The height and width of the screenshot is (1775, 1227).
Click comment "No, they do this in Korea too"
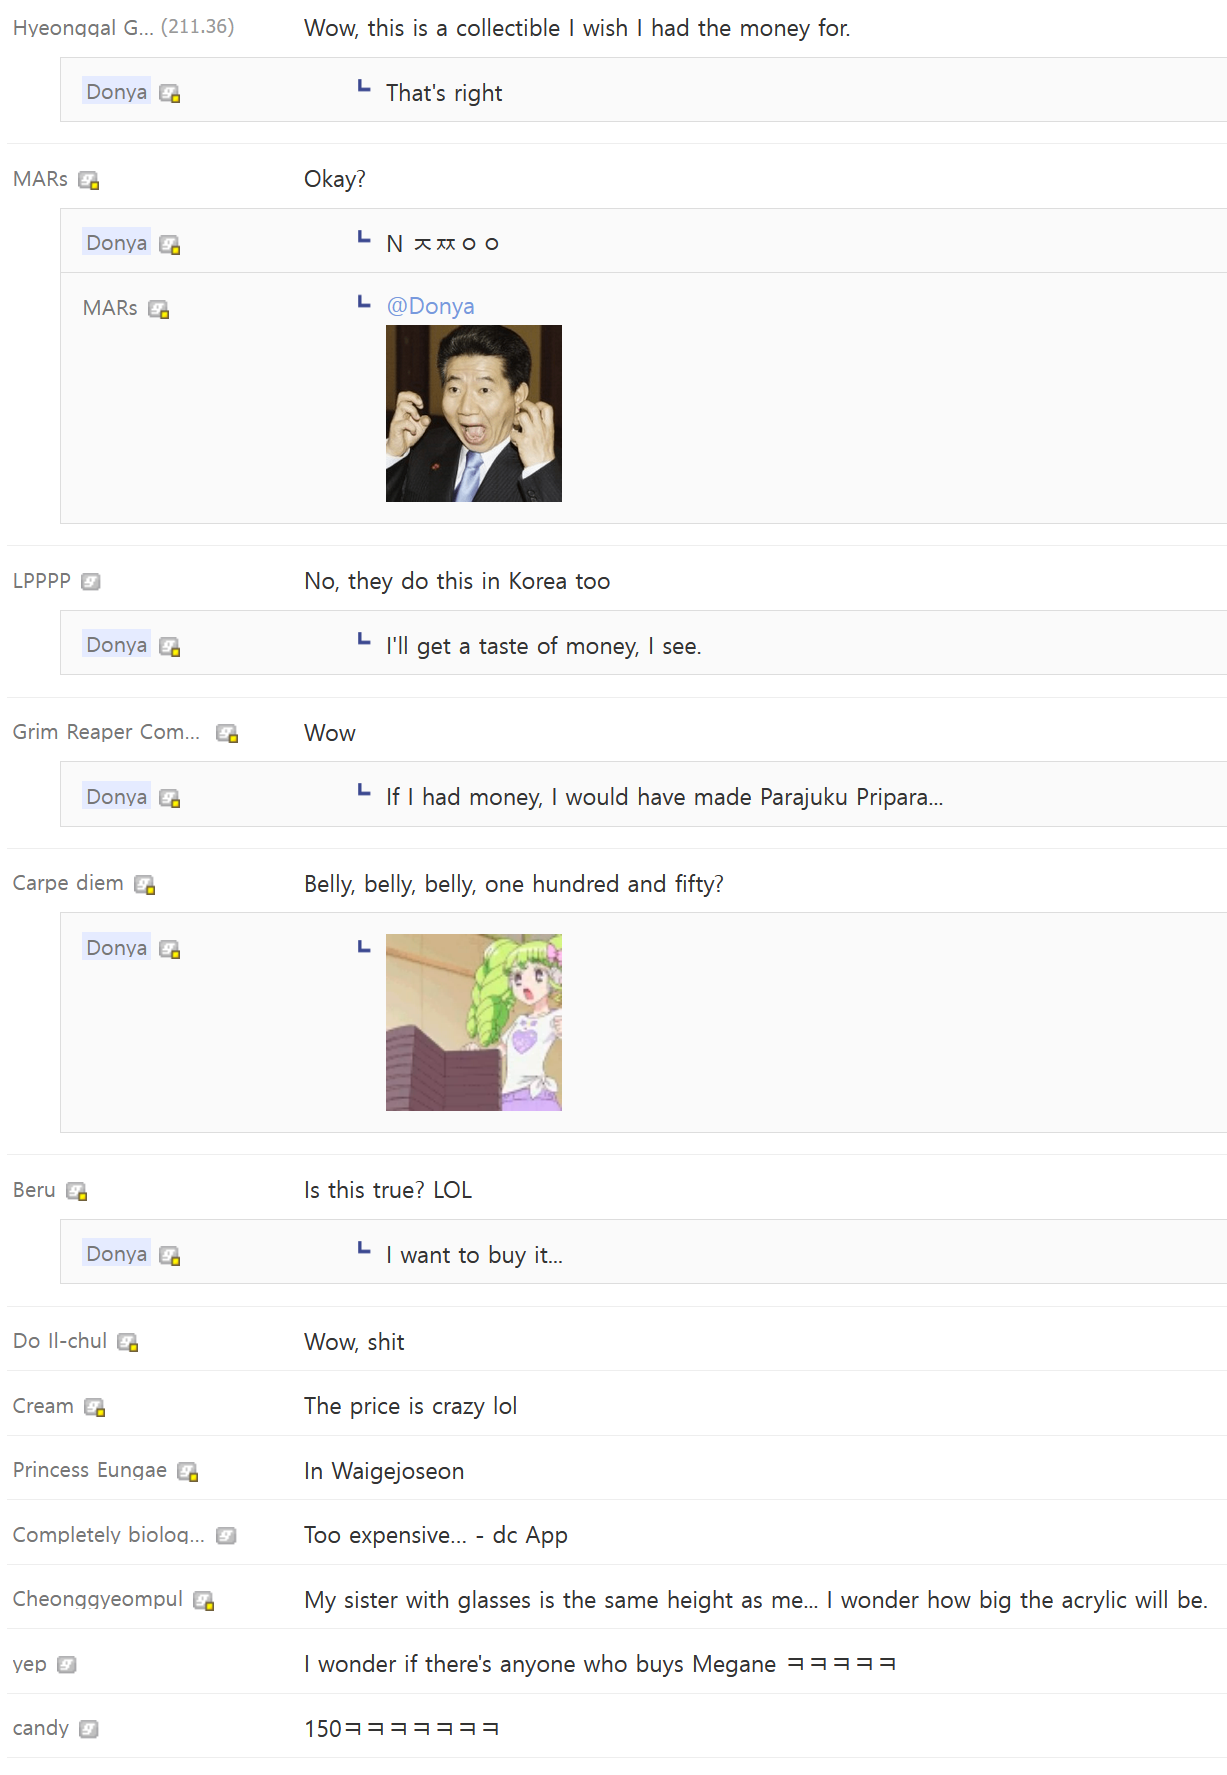[x=457, y=581]
